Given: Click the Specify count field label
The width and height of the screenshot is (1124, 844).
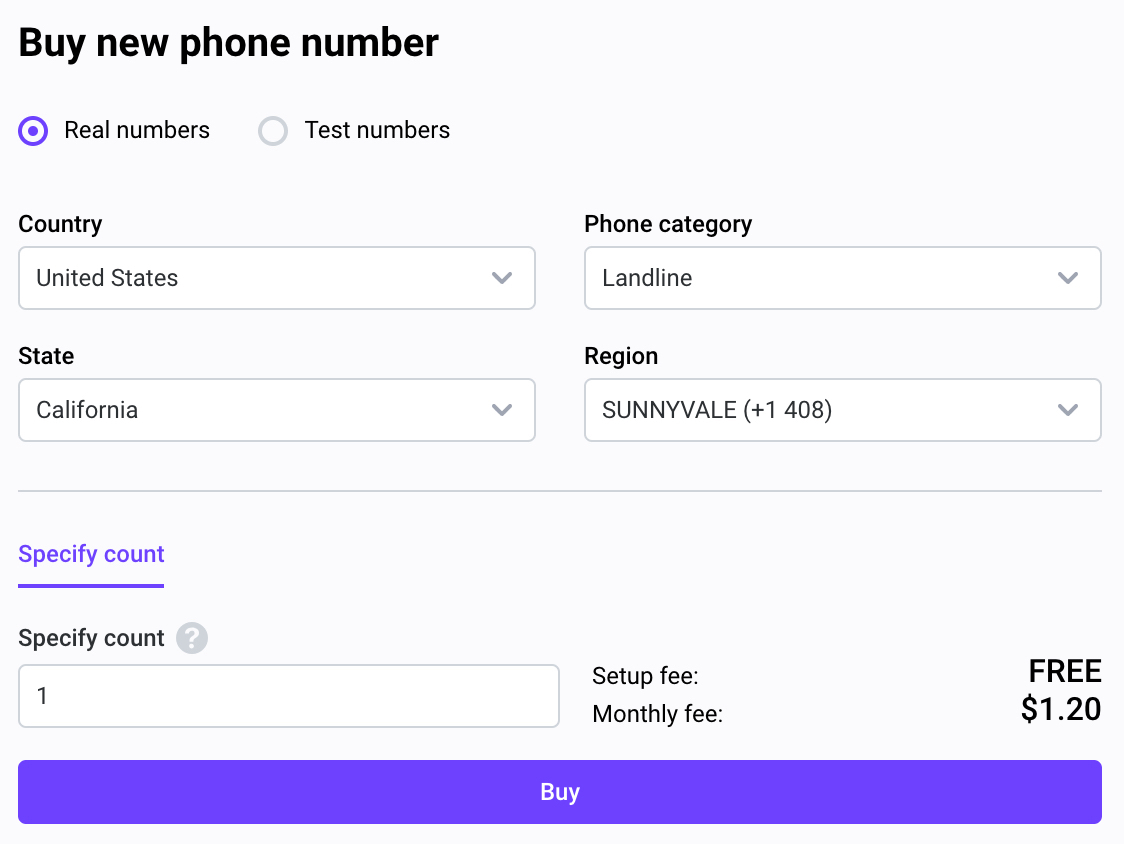Looking at the screenshot, I should [91, 638].
